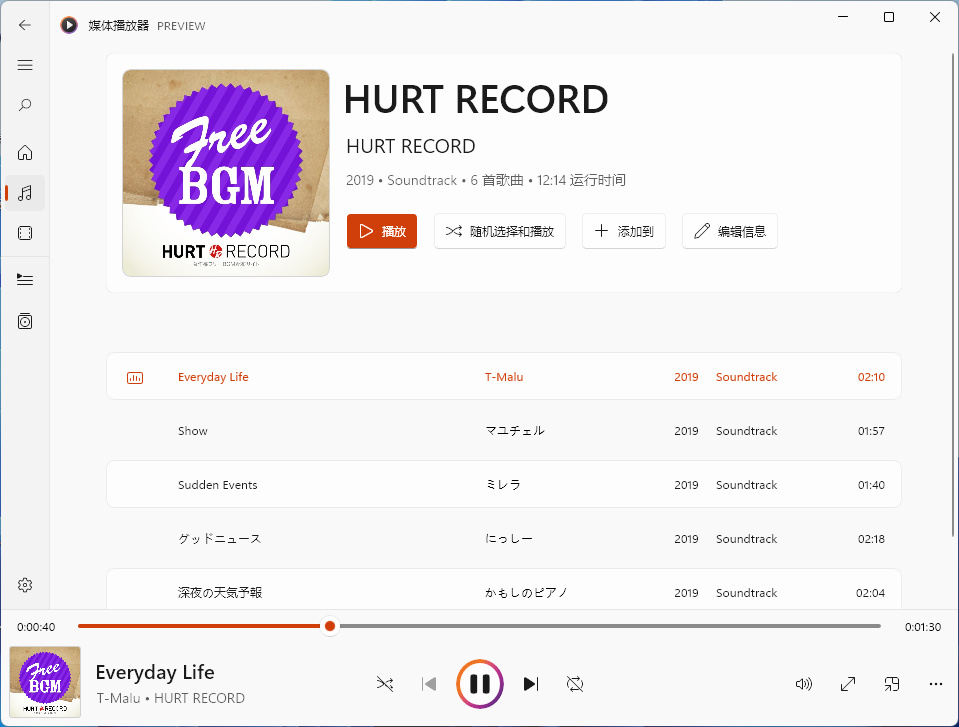Select the グッドニュース track
This screenshot has width=959, height=727.
pyautogui.click(x=503, y=539)
